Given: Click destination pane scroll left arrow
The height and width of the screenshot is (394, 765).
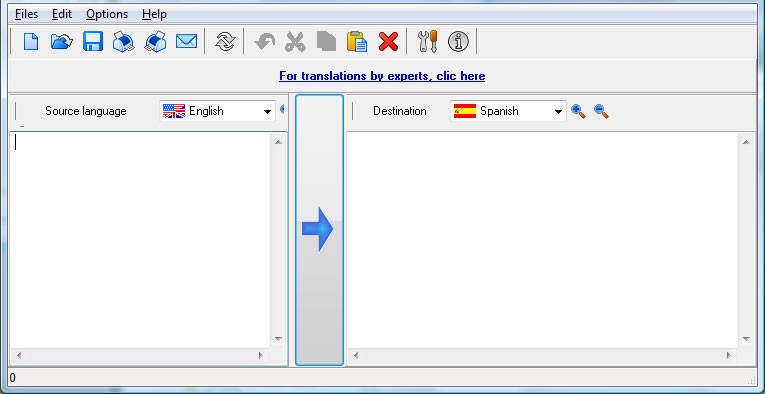Looking at the screenshot, I should [x=356, y=355].
